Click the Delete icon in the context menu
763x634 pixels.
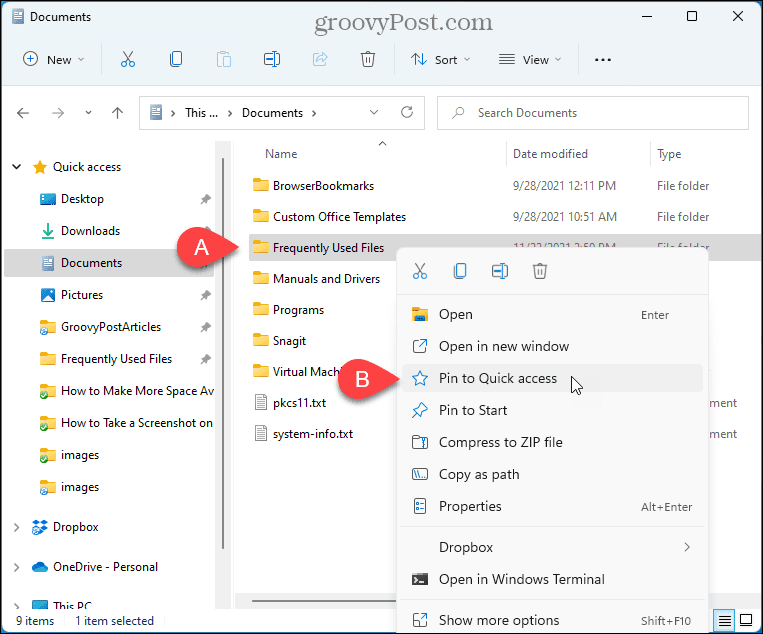coord(540,271)
